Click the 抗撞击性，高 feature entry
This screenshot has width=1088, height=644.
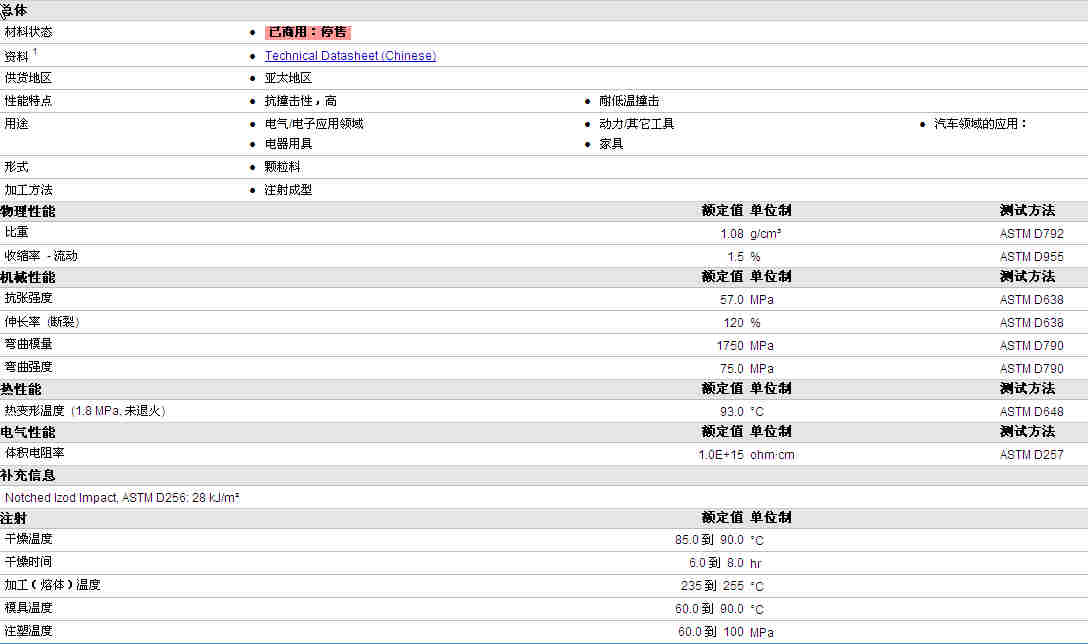coord(300,101)
